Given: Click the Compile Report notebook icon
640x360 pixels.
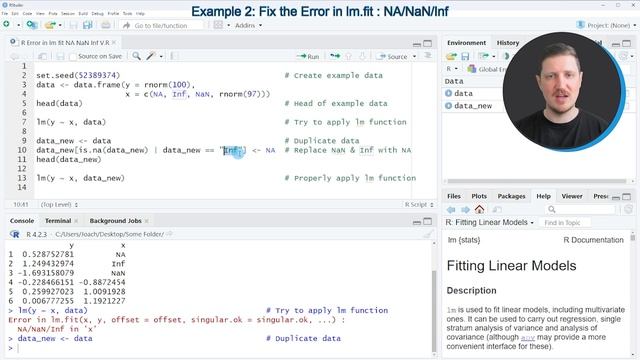Looking at the screenshot, I should 174,56.
